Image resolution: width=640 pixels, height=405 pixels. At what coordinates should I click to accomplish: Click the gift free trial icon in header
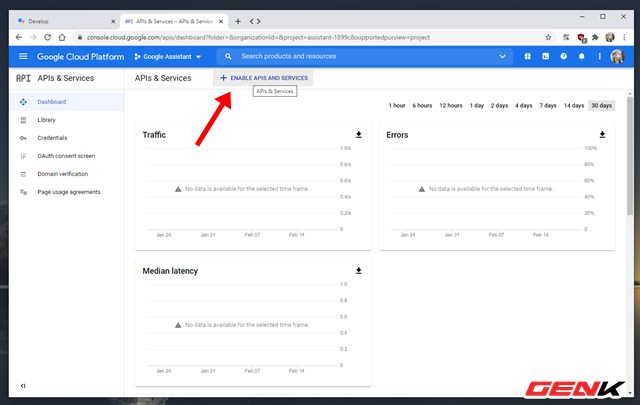[527, 56]
